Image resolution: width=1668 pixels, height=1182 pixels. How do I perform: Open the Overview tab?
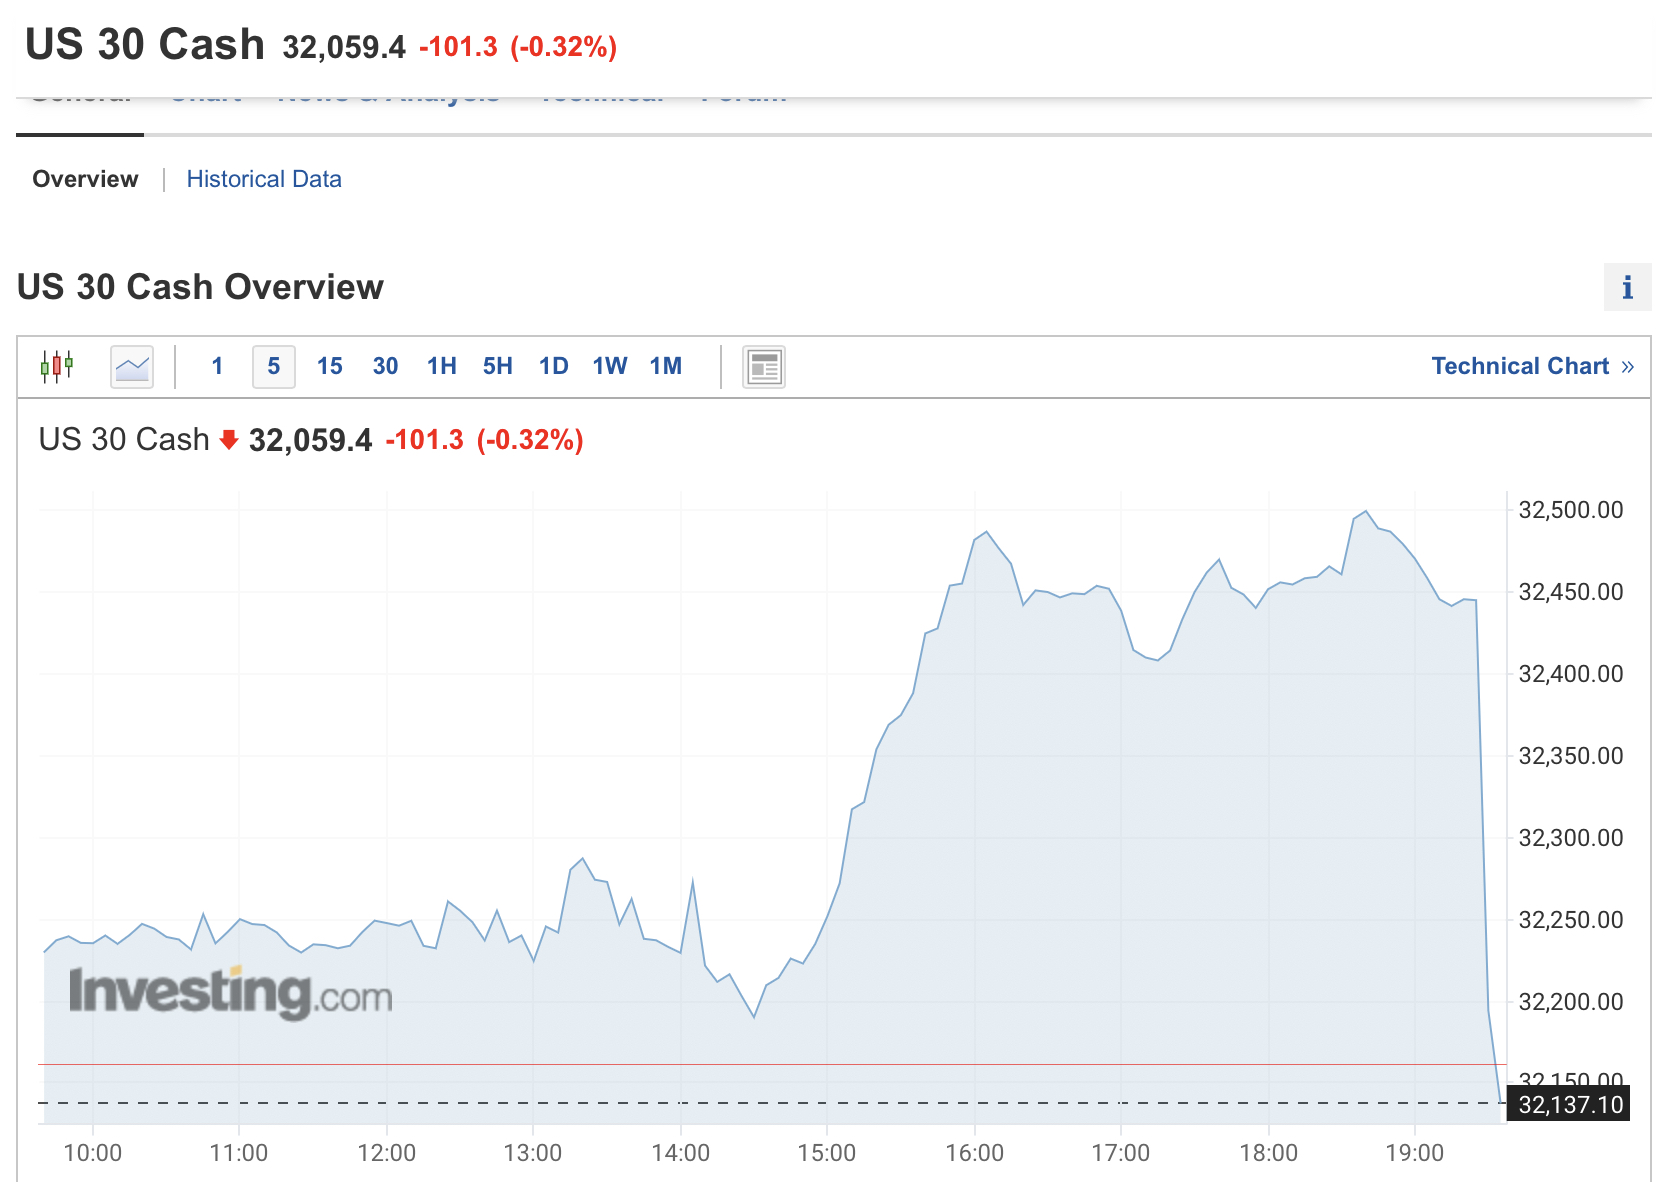tap(85, 179)
